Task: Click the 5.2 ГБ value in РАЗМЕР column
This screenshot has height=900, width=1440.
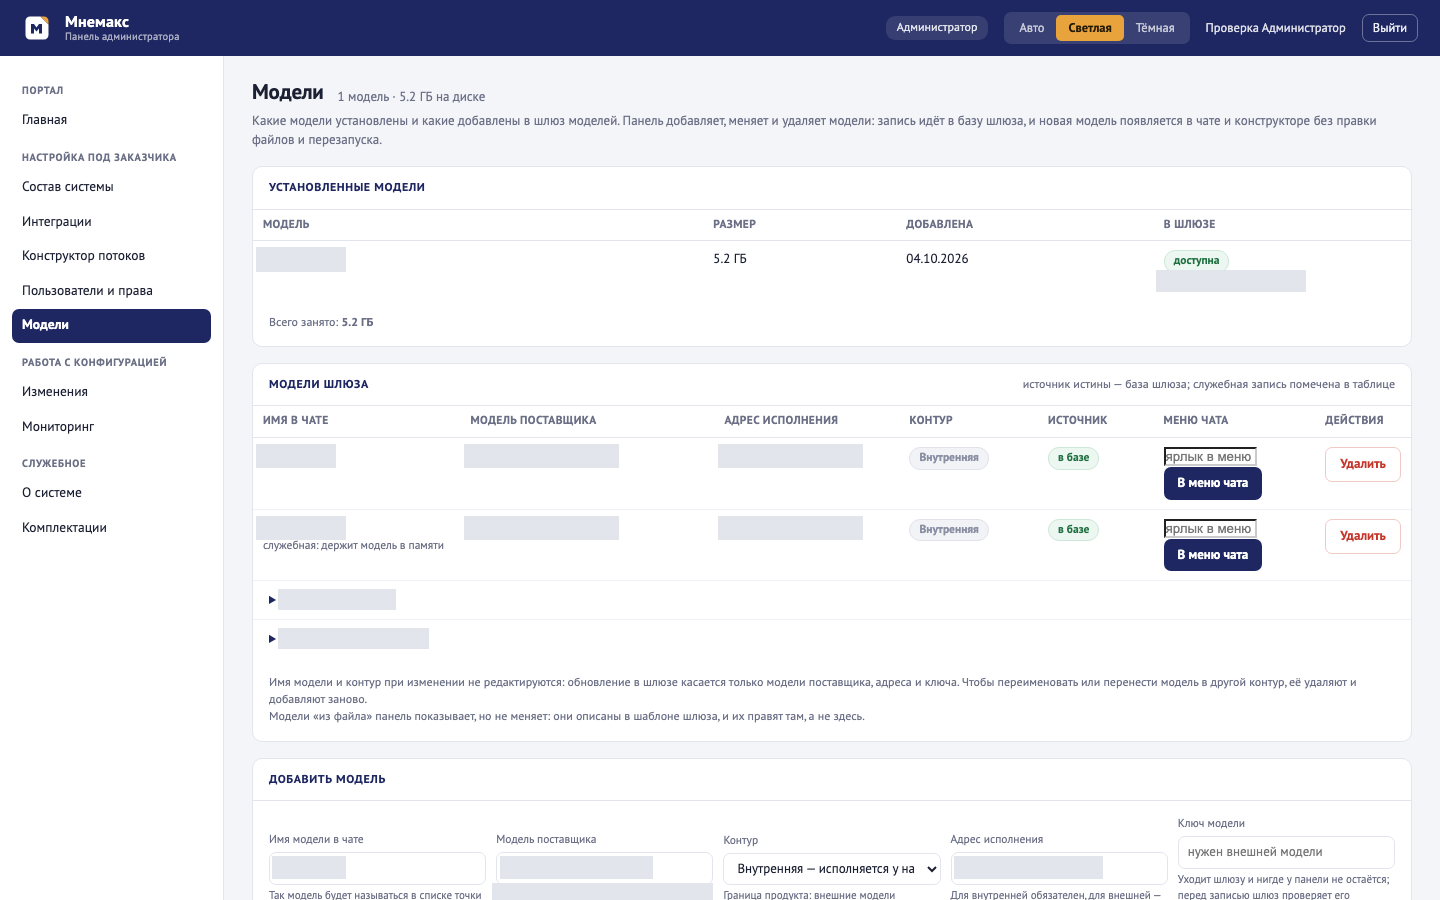Action: [730, 259]
